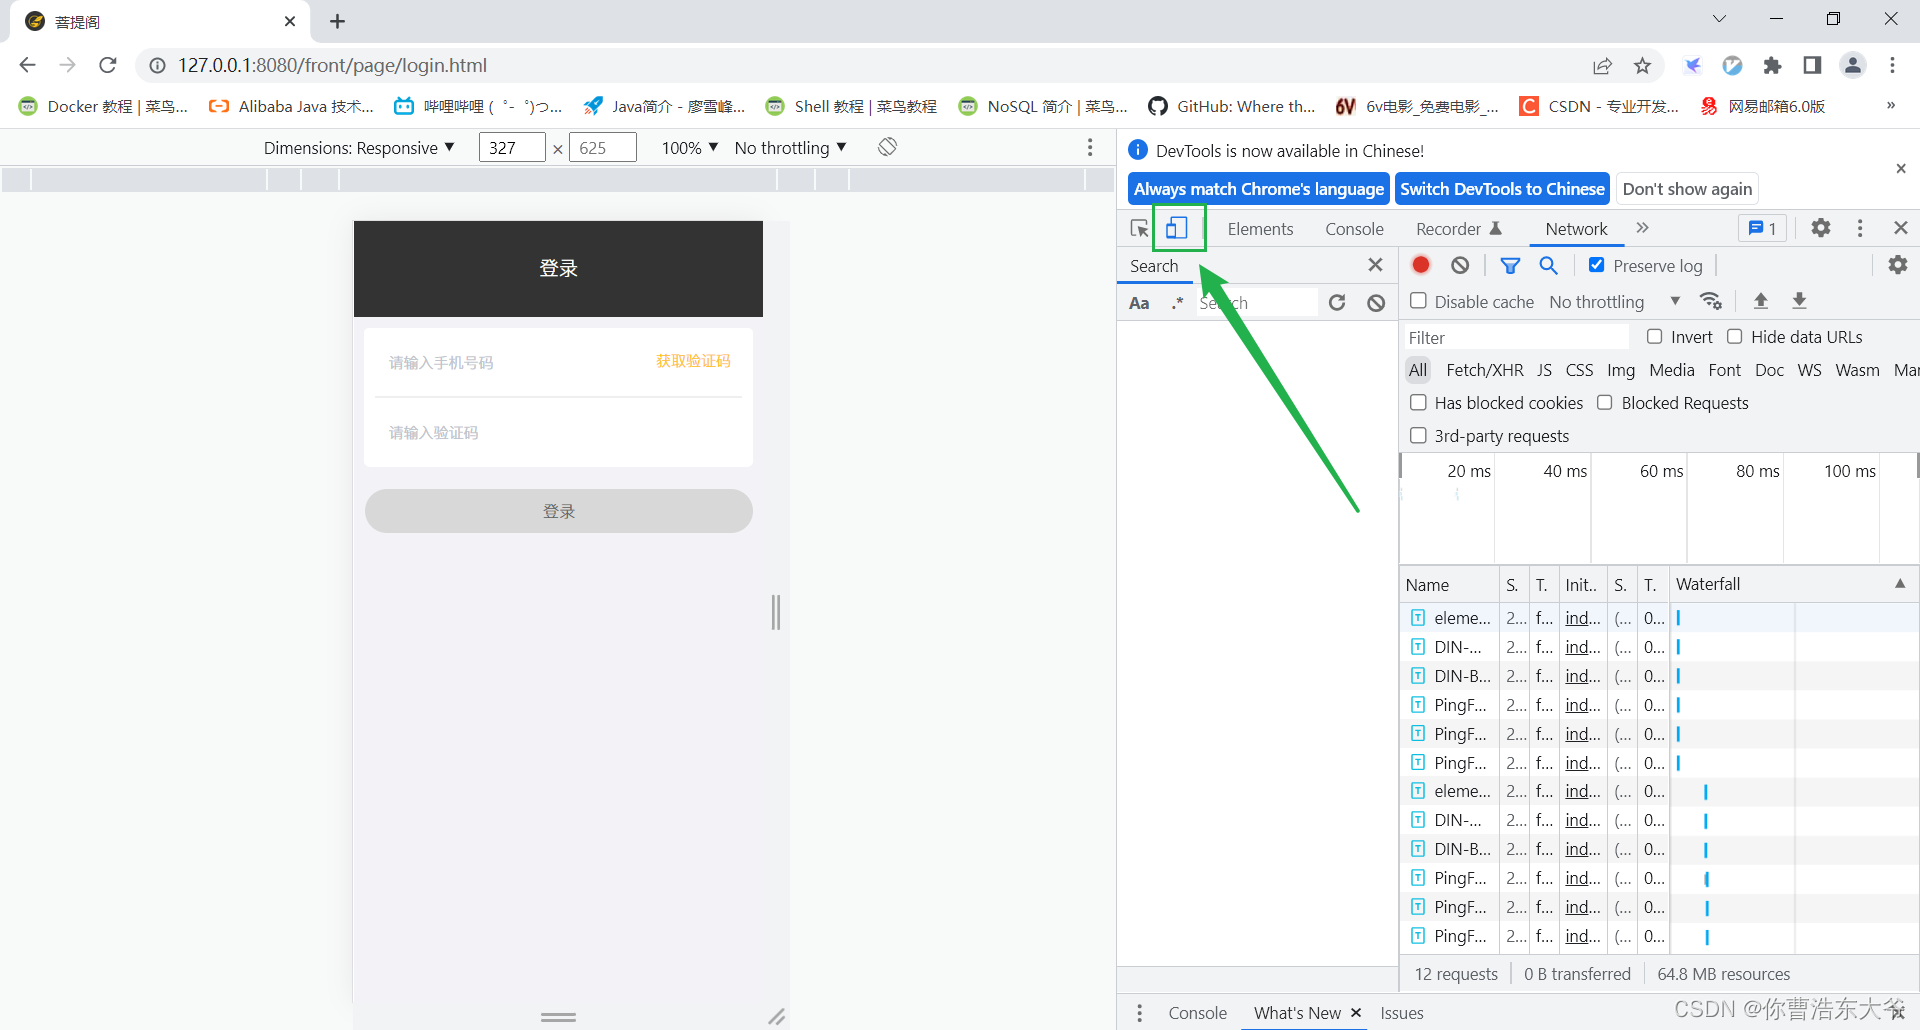Grab the viewport right resize handle

[x=776, y=612]
